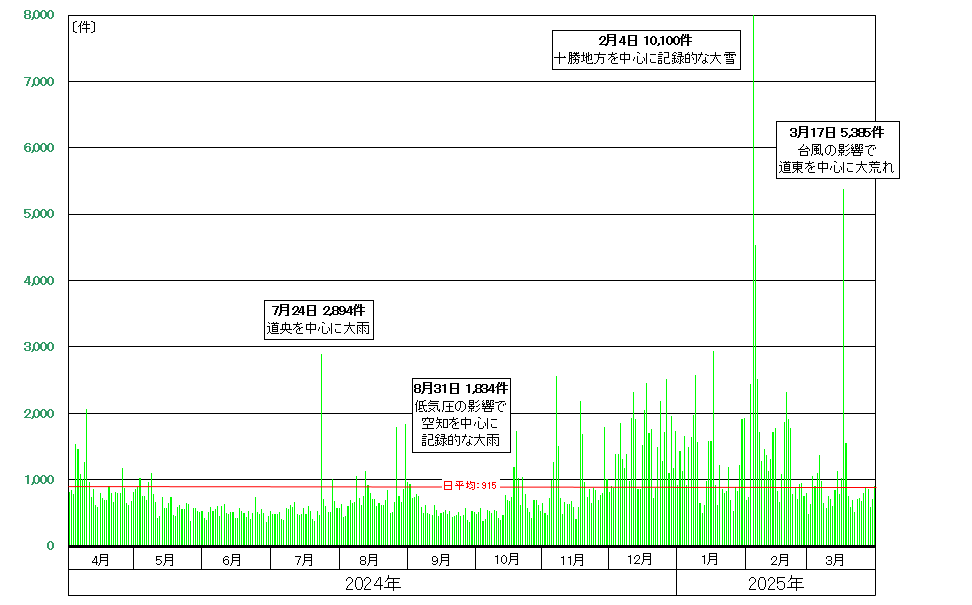Click the "道央を中心に大雨" annotation text

tap(319, 329)
